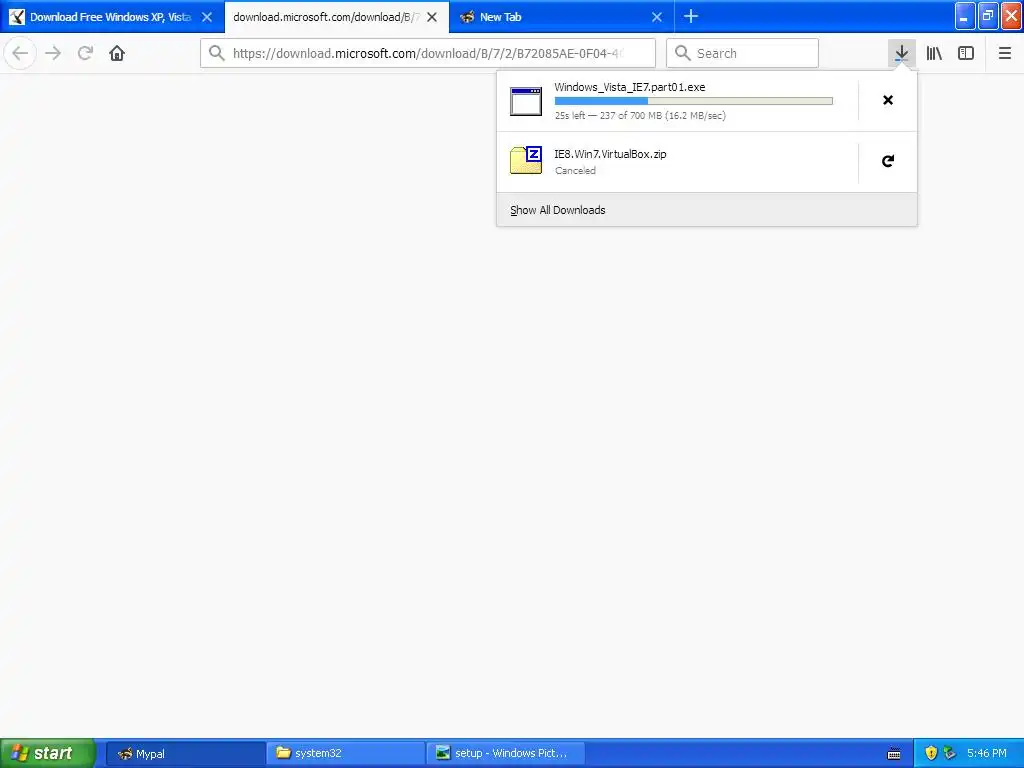Close the New Tab tab
Viewport: 1024px width, 768px height.
coord(657,17)
